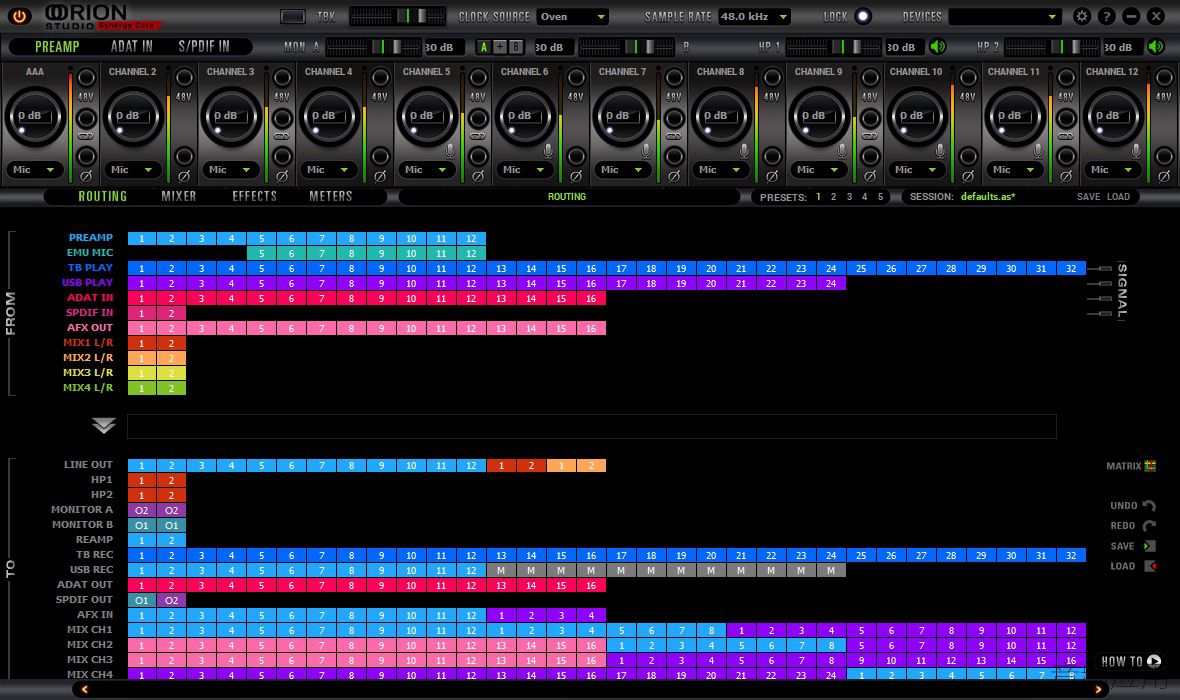Open the Devices dropdown
Image resolution: width=1180 pixels, height=700 pixels.
[1005, 17]
